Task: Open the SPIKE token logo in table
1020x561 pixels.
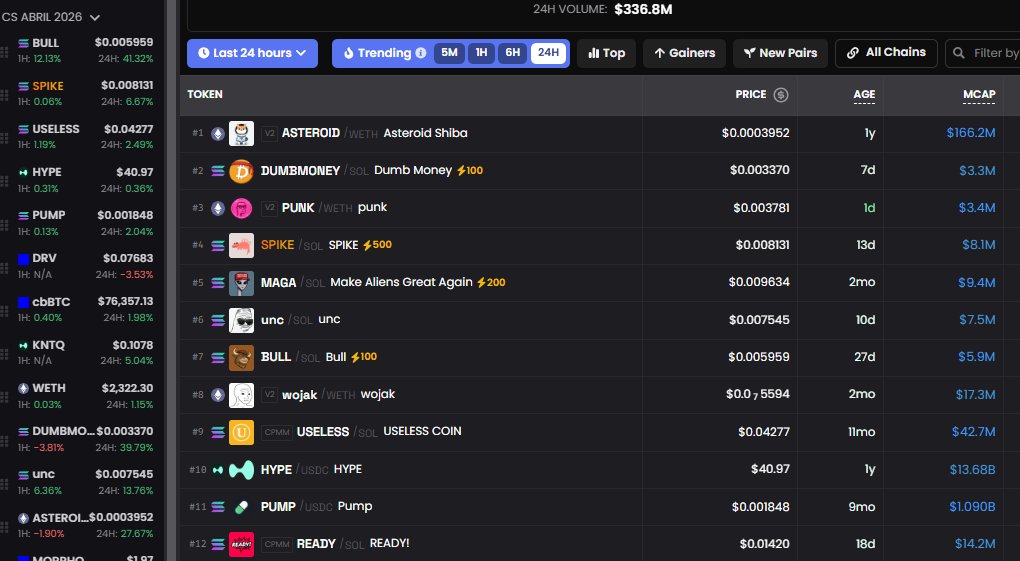Action: click(241, 245)
